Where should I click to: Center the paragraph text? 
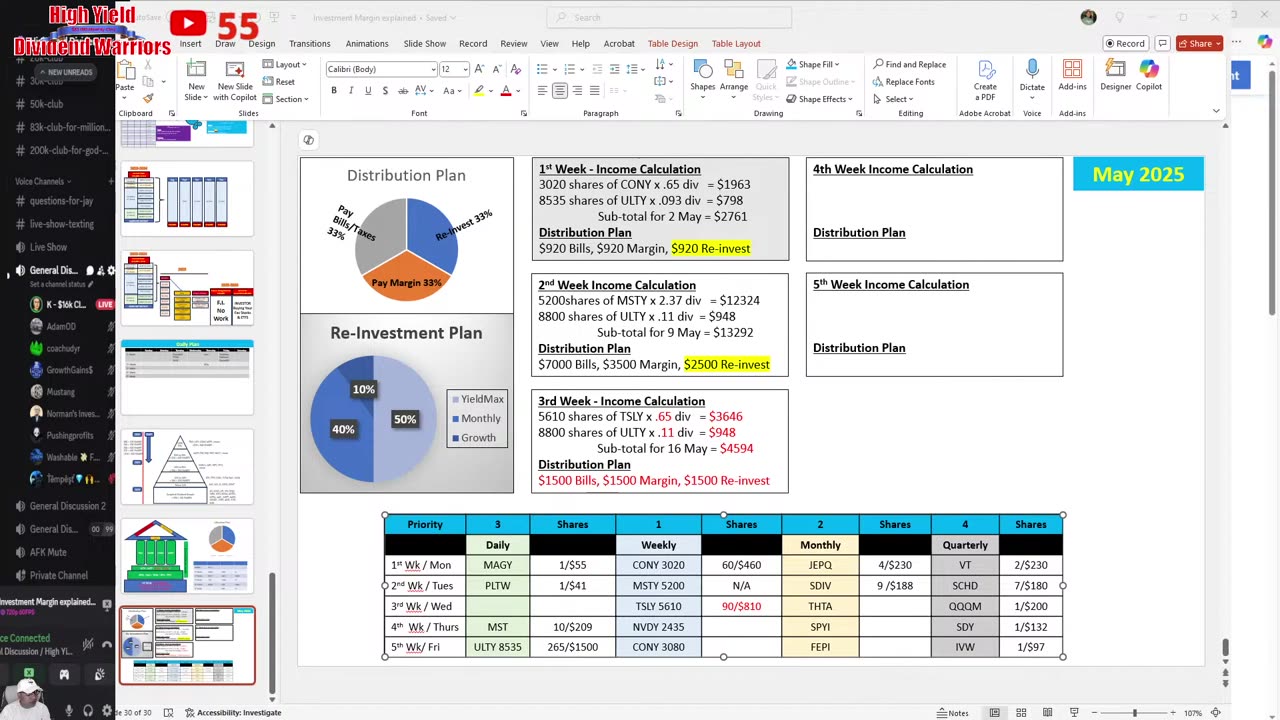(x=559, y=91)
